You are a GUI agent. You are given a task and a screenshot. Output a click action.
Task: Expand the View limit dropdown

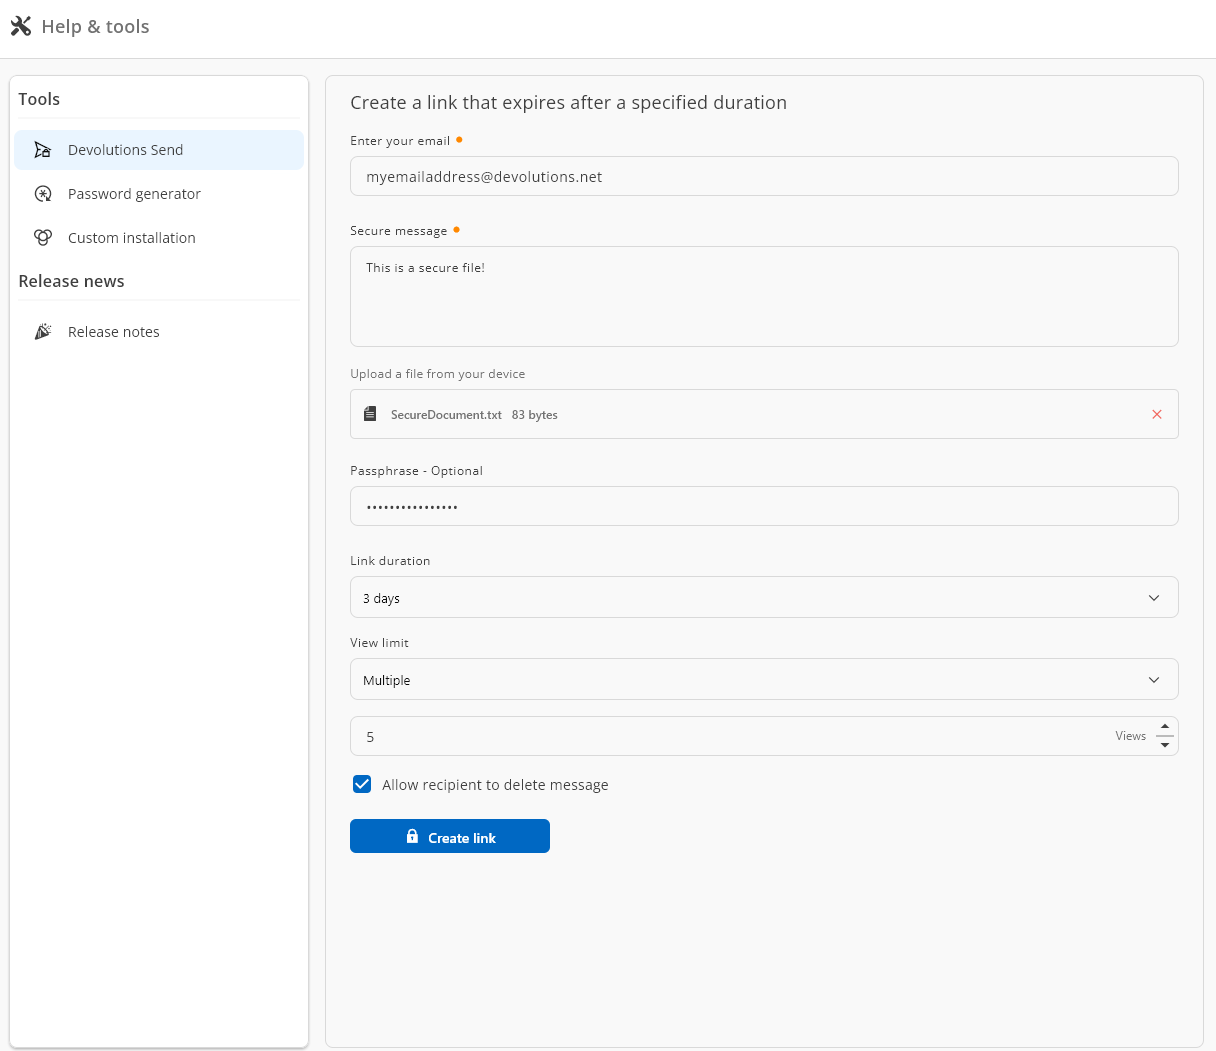(x=763, y=680)
